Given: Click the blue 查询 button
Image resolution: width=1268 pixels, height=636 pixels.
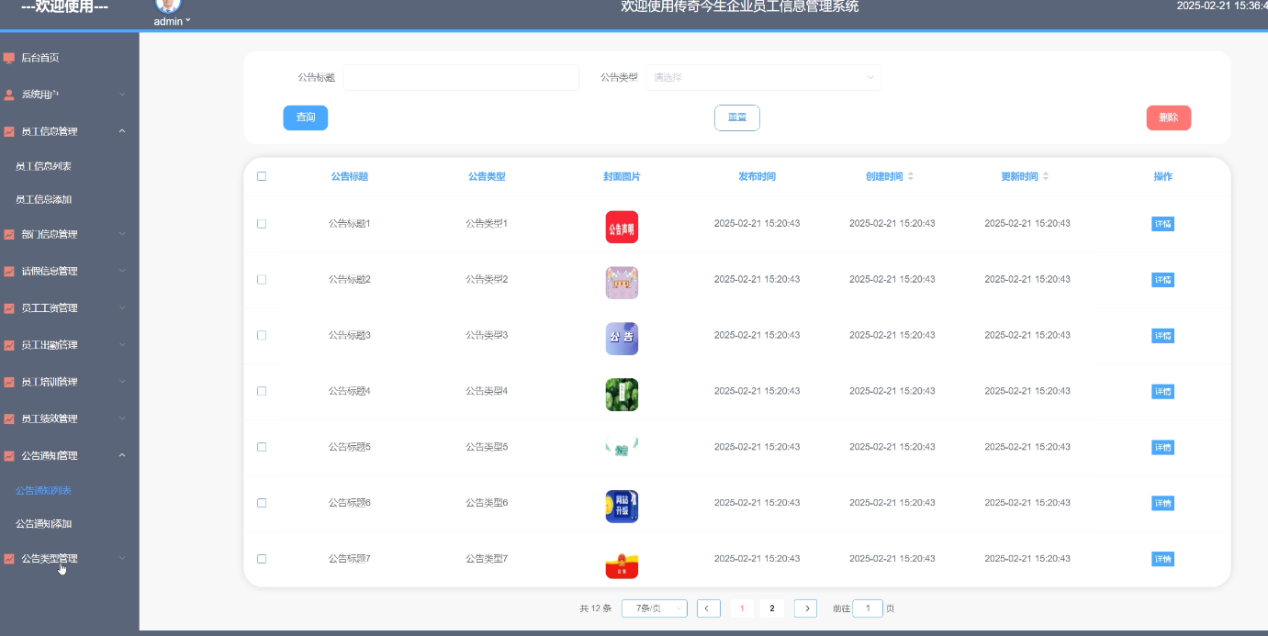Looking at the screenshot, I should click(305, 118).
